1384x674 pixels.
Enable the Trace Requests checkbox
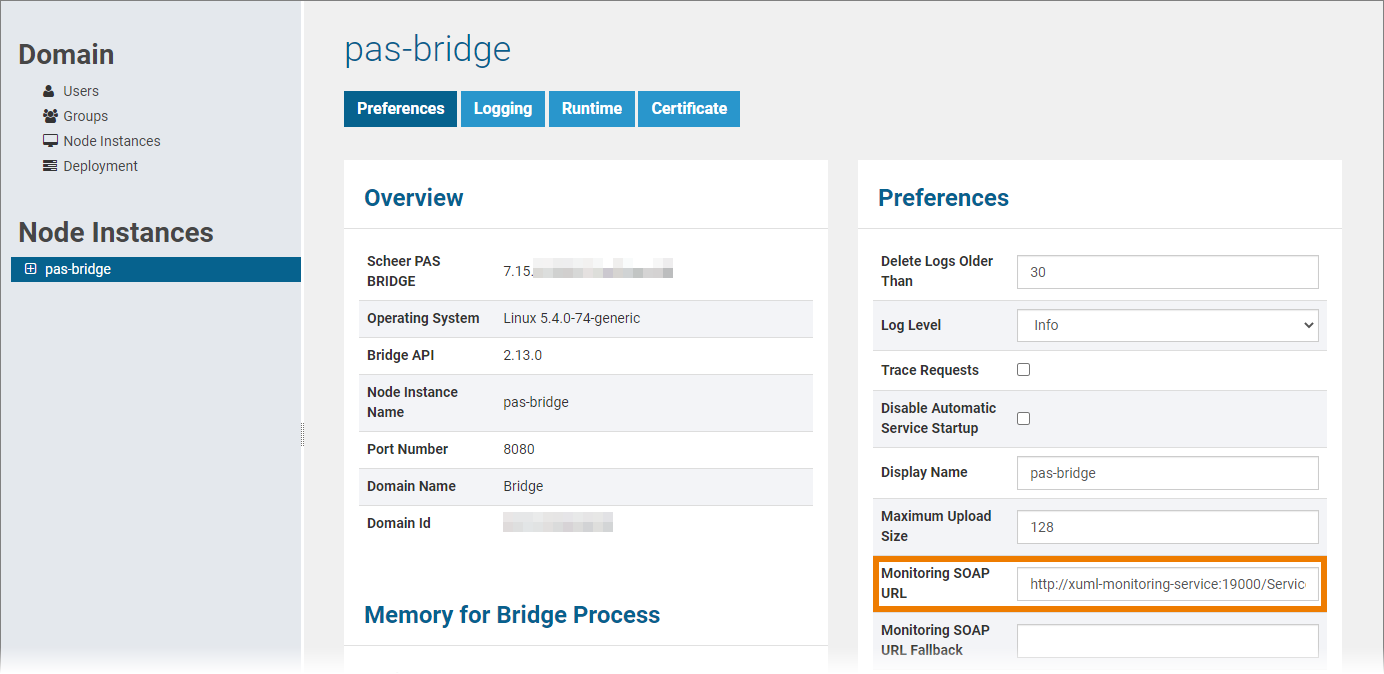coord(1023,369)
